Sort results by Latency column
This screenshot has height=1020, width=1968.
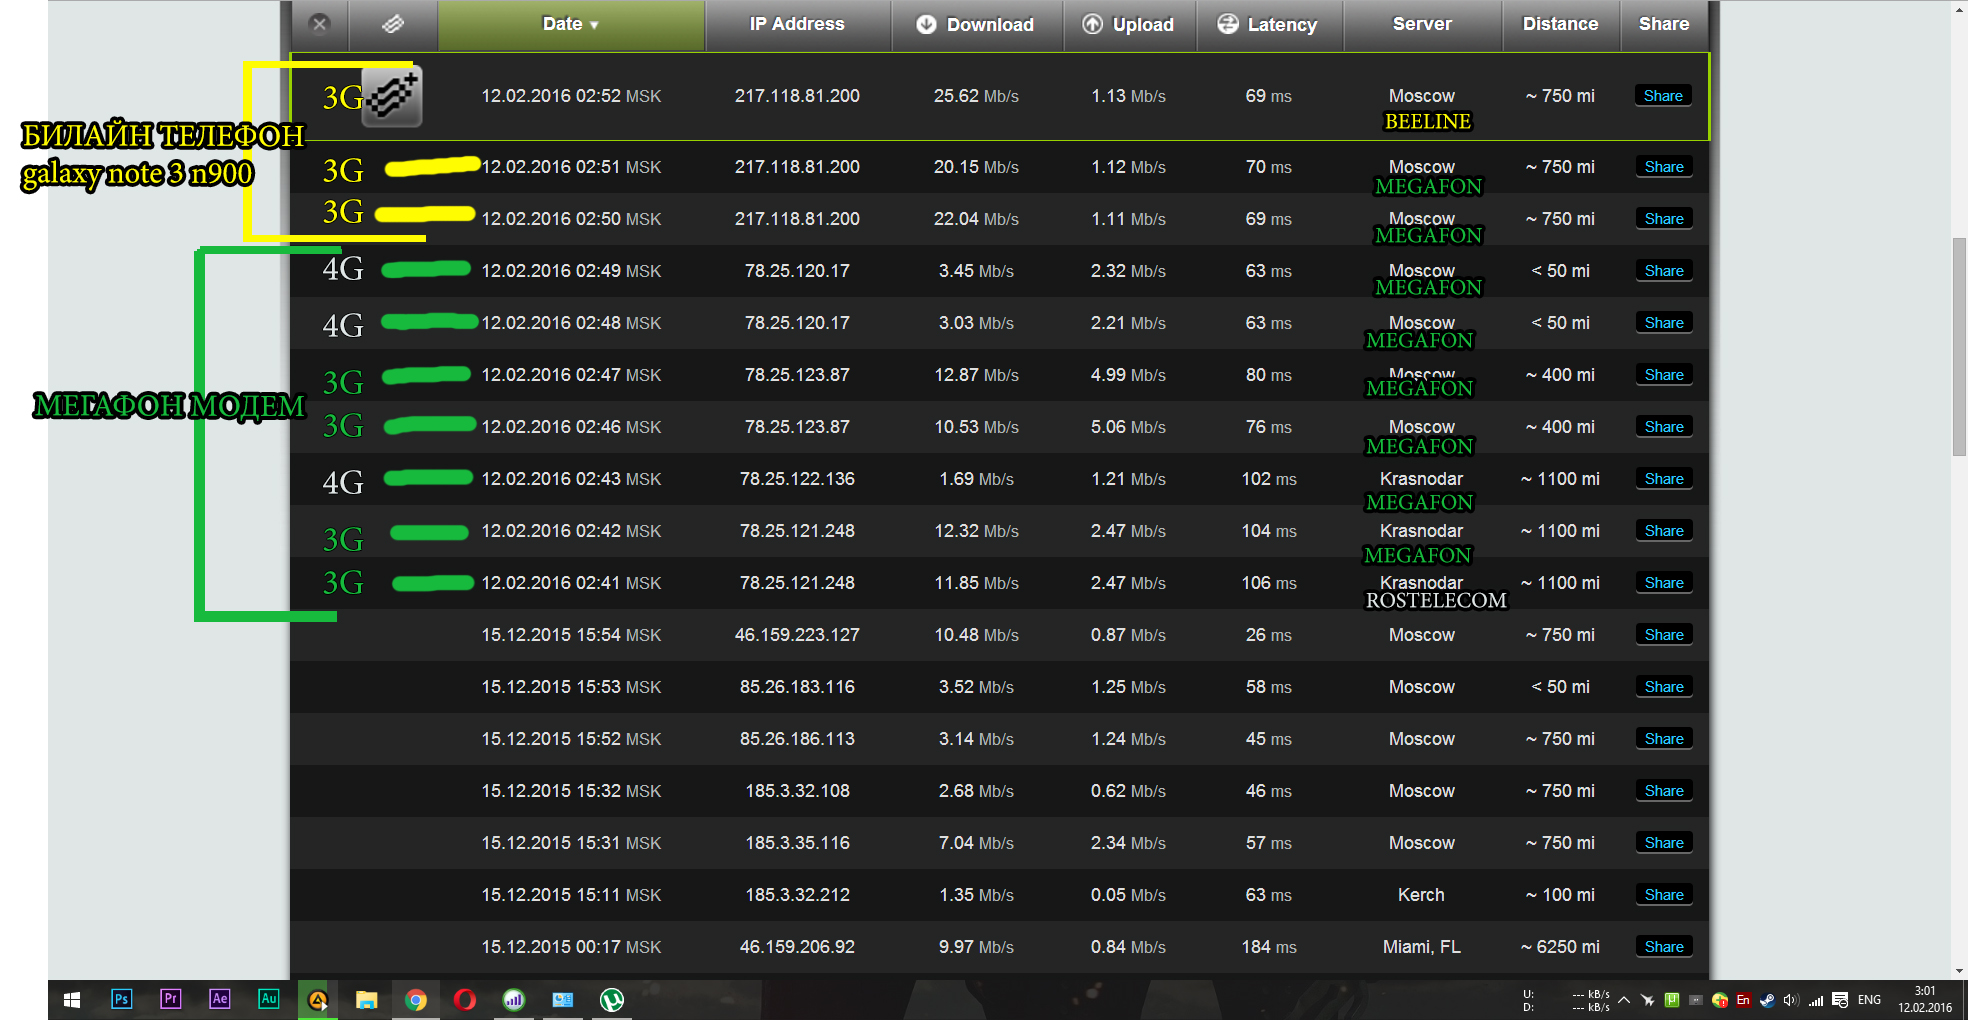1268,24
